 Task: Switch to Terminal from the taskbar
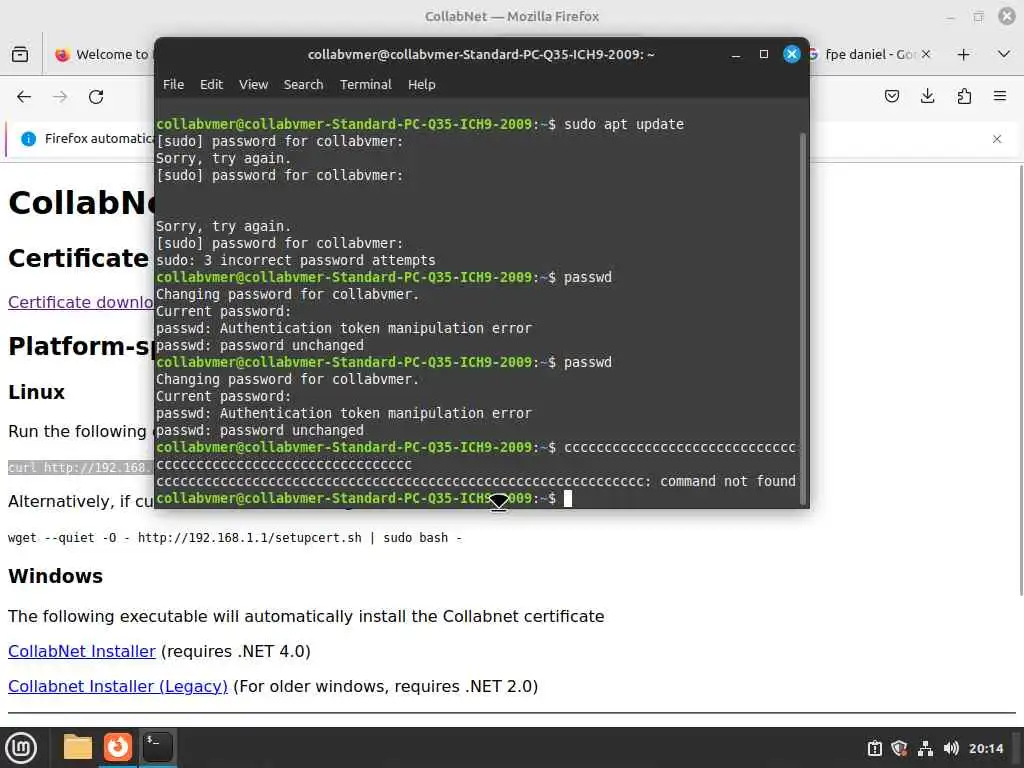(158, 747)
